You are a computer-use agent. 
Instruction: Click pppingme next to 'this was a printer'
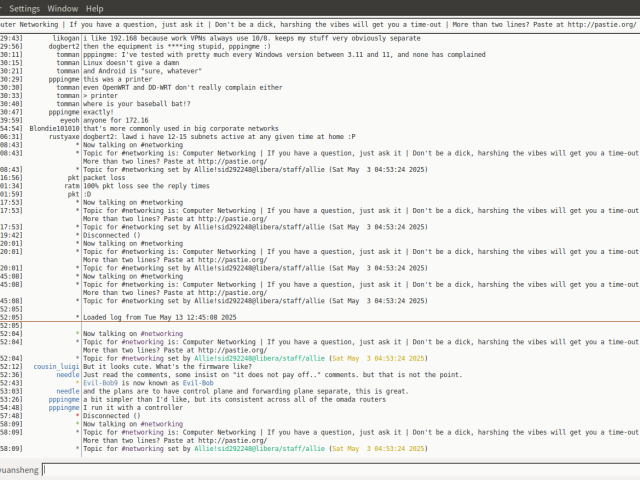(62, 79)
